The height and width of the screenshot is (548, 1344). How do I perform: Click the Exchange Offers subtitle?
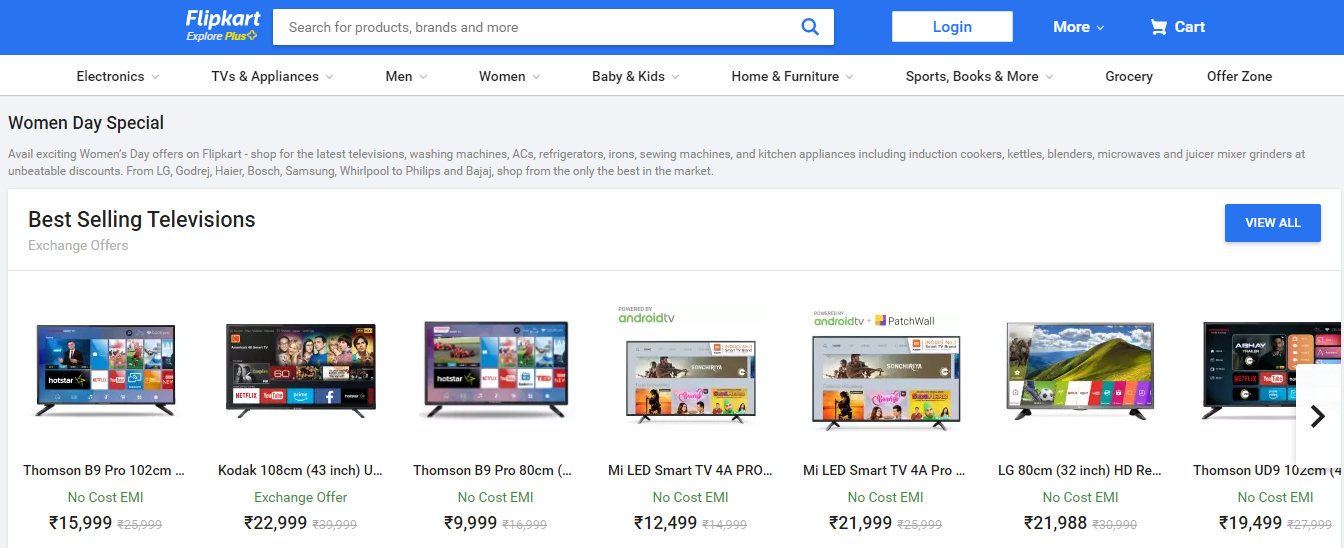point(78,245)
